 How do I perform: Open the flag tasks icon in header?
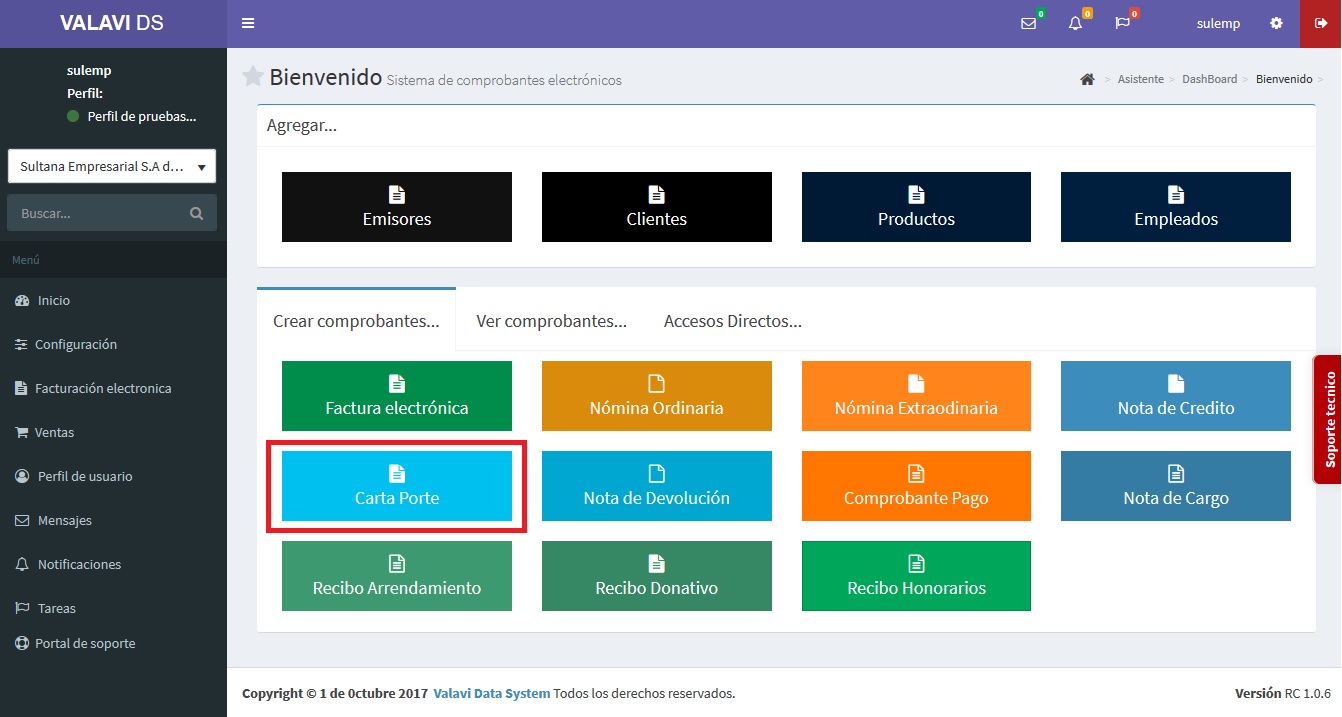coord(1122,23)
